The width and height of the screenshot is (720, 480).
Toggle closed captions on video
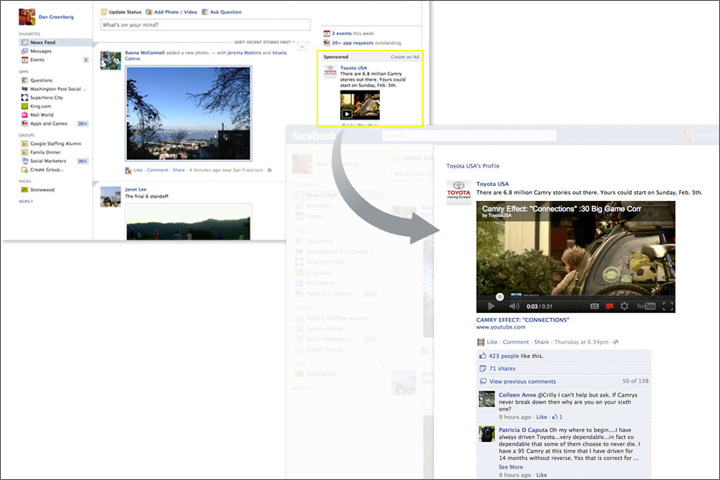point(594,306)
